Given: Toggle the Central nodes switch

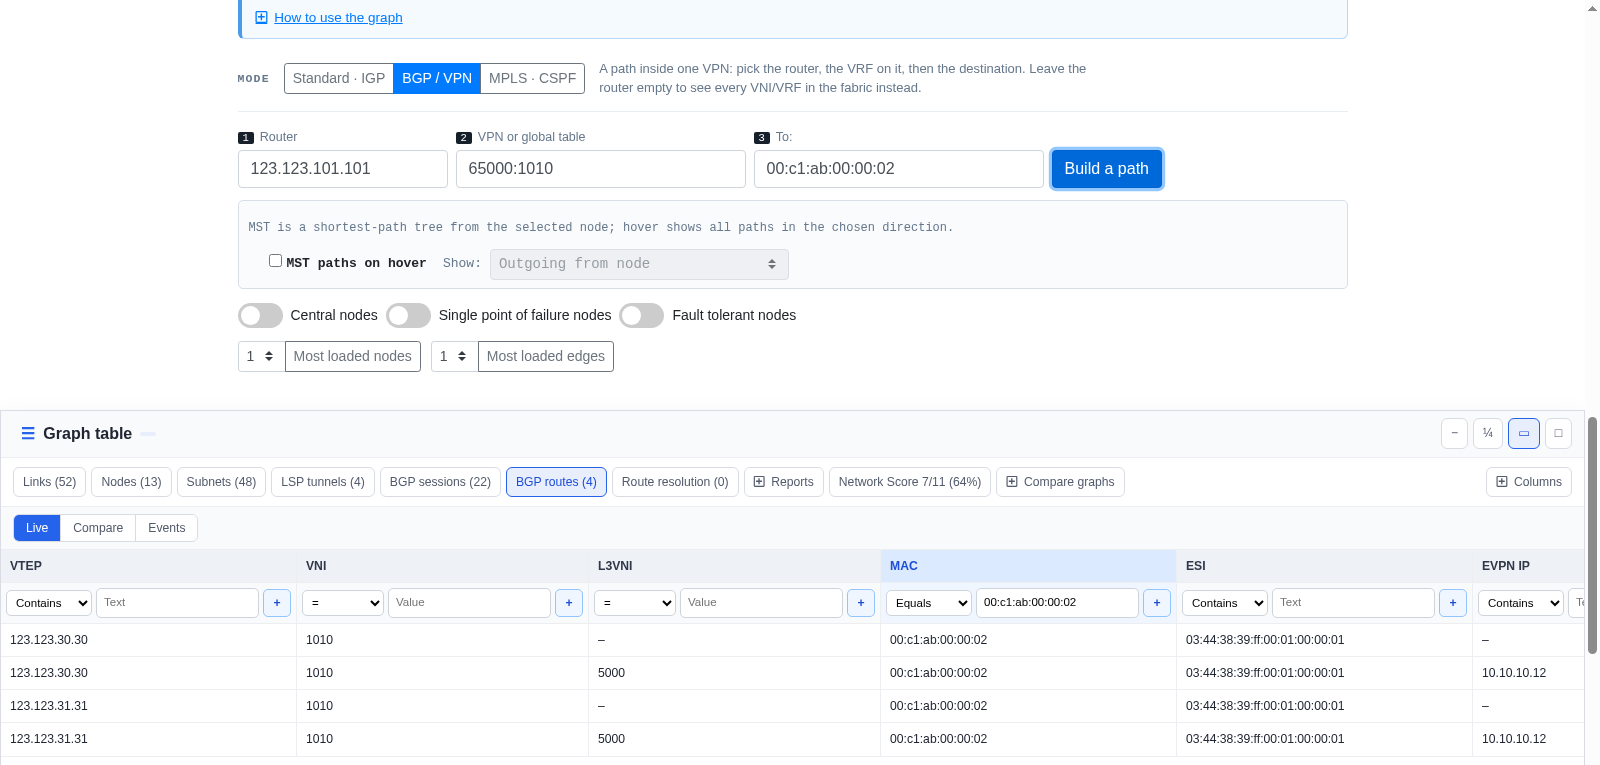Looking at the screenshot, I should pos(260,315).
